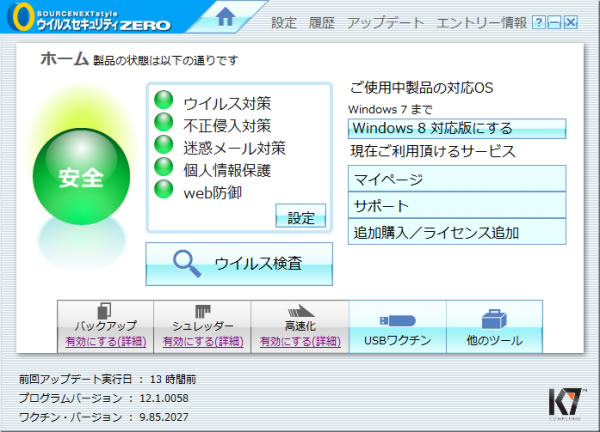
Task: Click the green indicator beside 個人情報保護
Action: point(164,166)
